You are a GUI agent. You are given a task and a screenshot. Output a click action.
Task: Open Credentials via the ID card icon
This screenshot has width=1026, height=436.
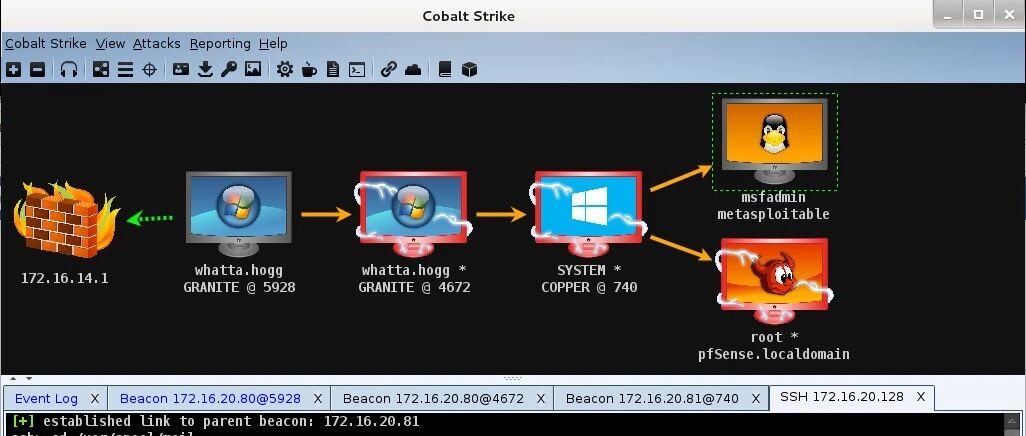tap(181, 69)
